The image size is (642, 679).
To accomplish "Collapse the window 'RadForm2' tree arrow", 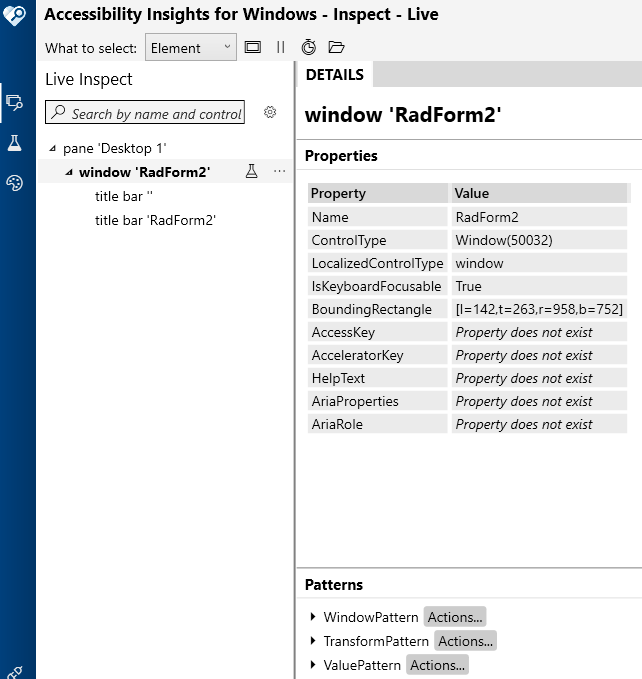I will [69, 172].
